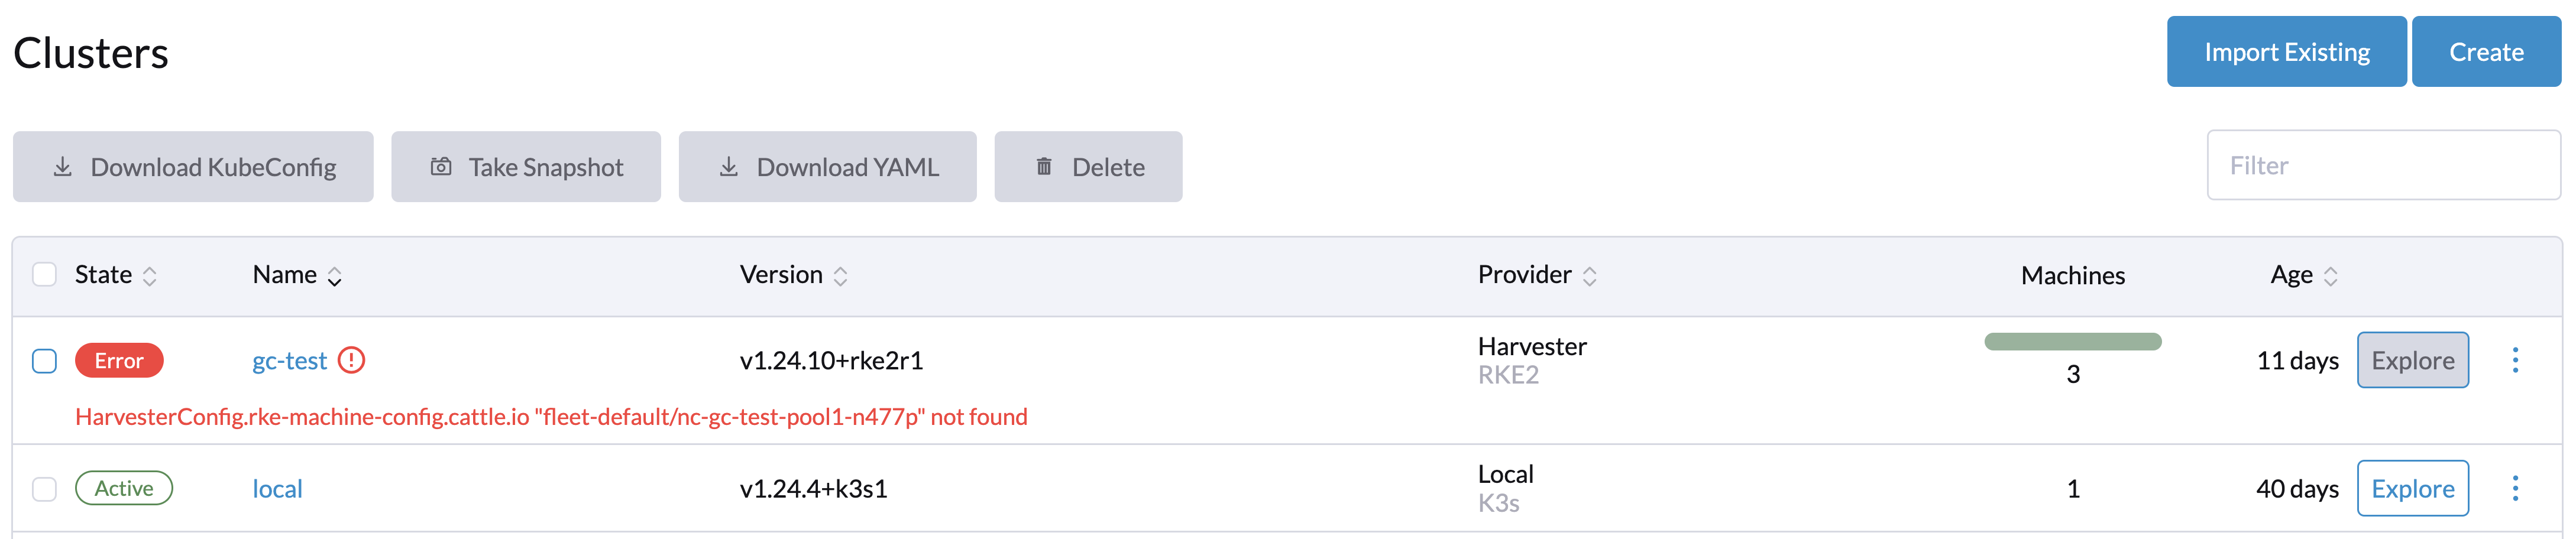Toggle the select-all checkbox in the table header
2576x539 pixels.
[44, 273]
